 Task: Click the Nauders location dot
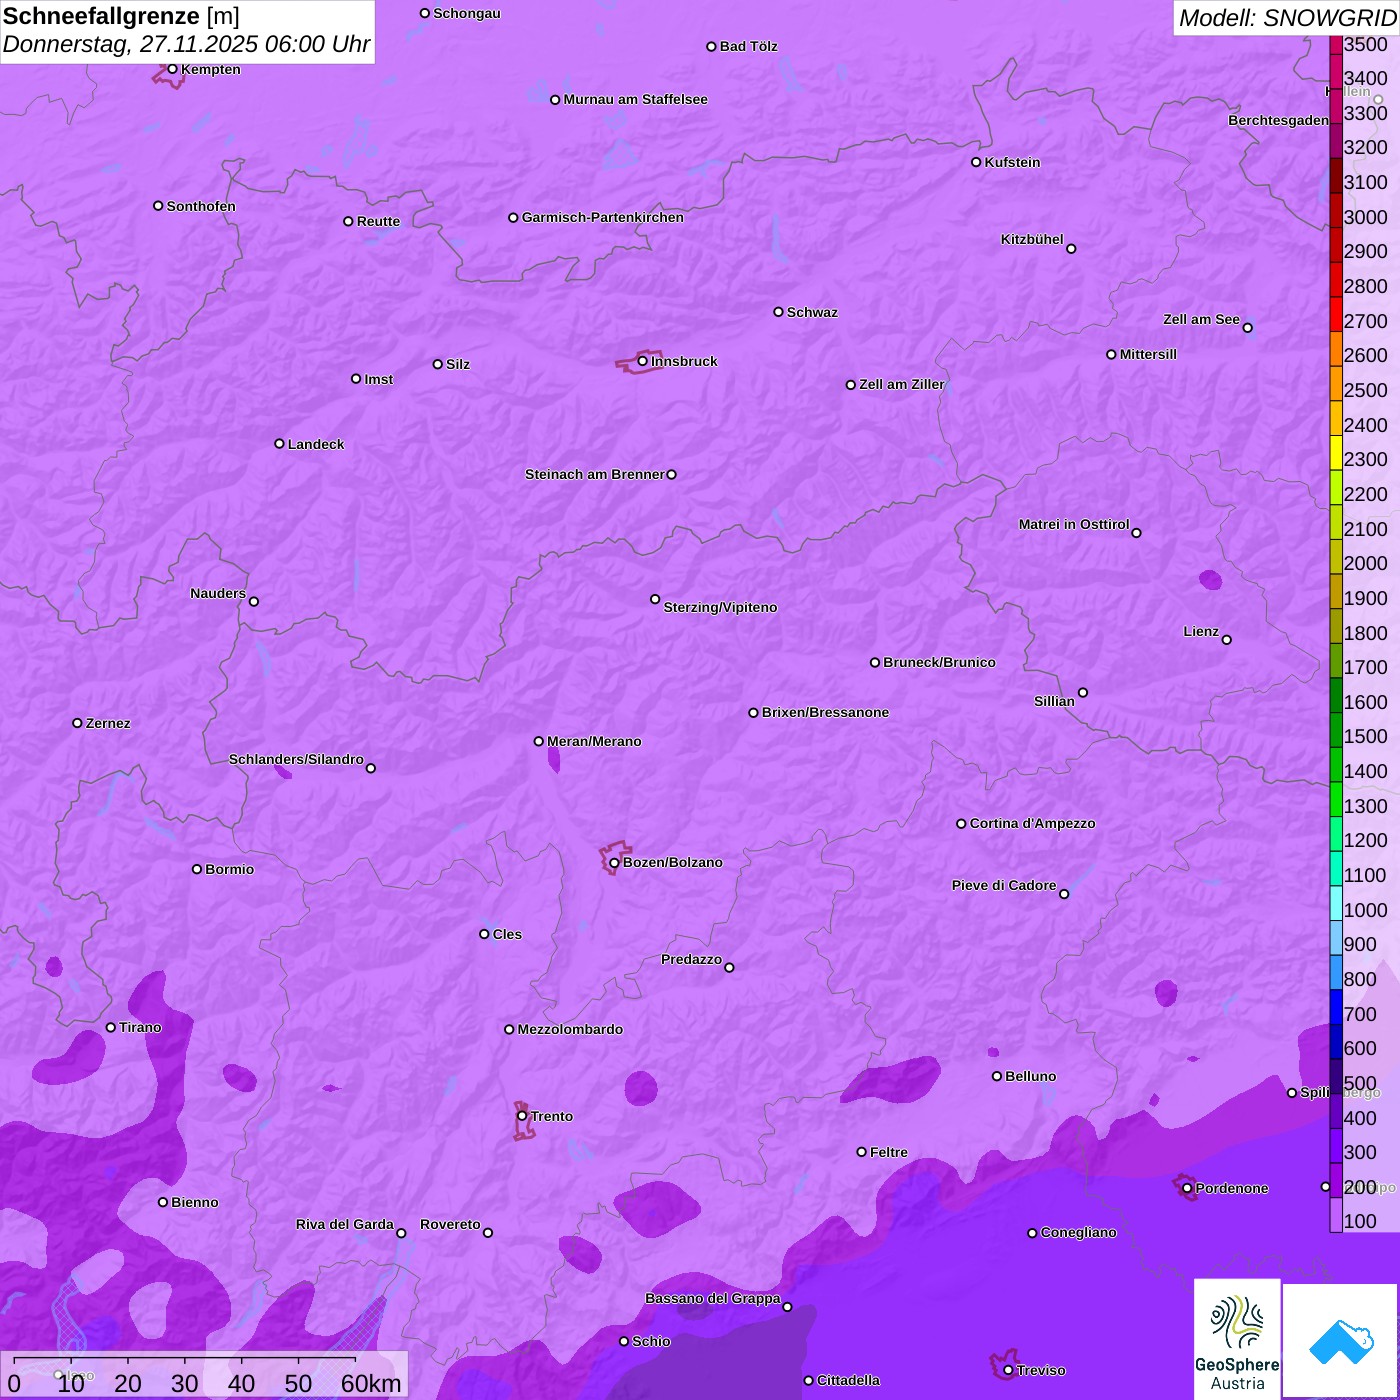254,601
